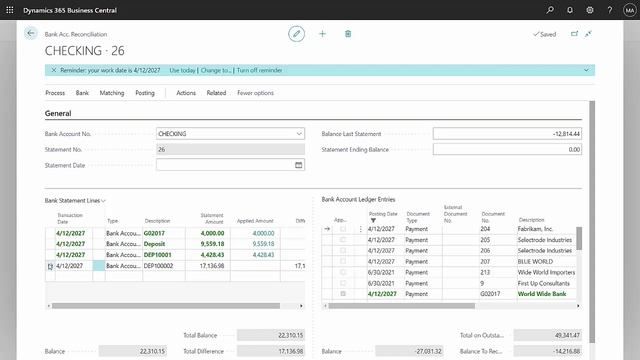Toggle Applied checkbox for document 205

(x=343, y=240)
